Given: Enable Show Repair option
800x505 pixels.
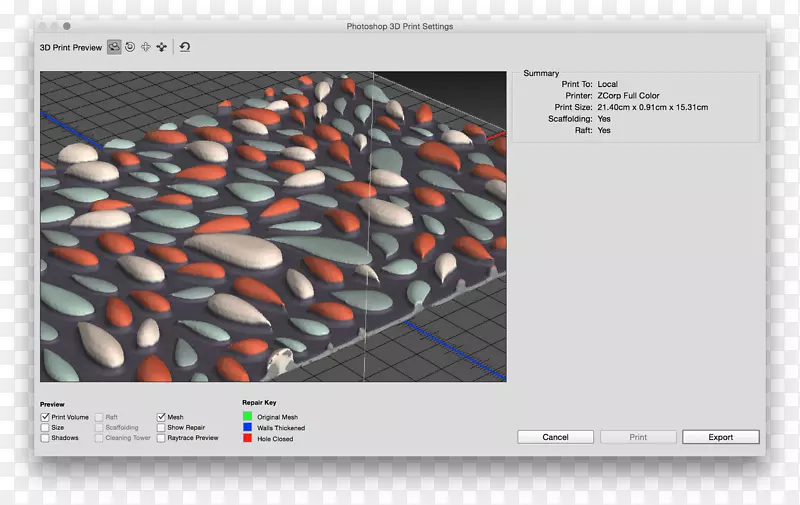Looking at the screenshot, I should click(162, 427).
